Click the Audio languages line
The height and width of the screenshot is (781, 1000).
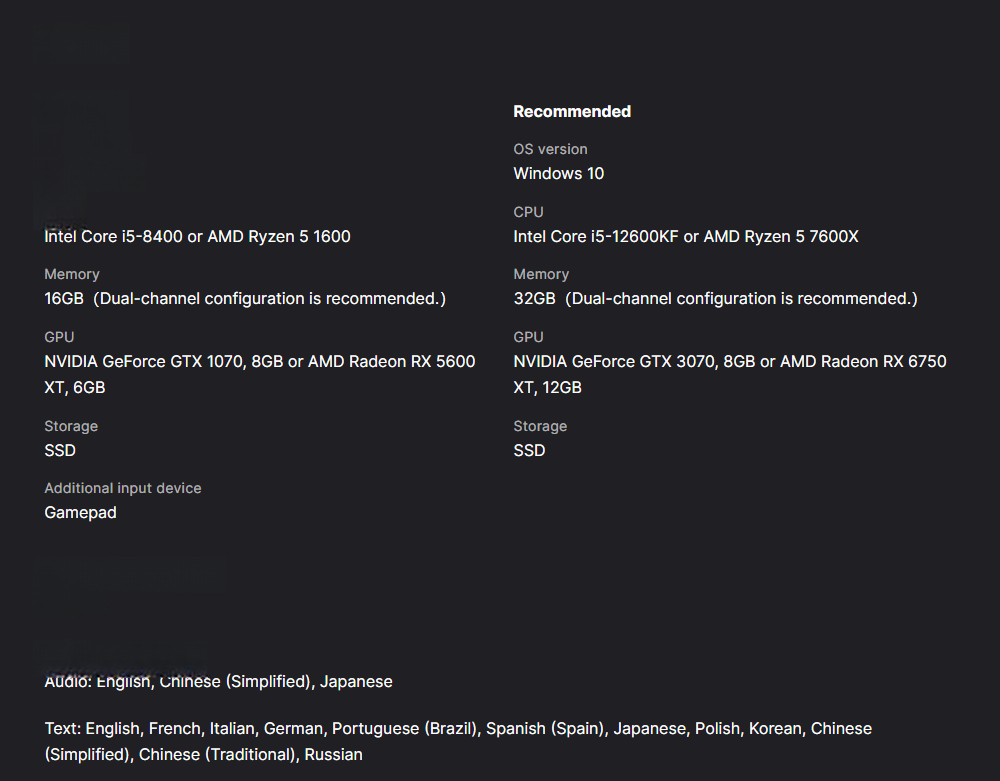[218, 682]
